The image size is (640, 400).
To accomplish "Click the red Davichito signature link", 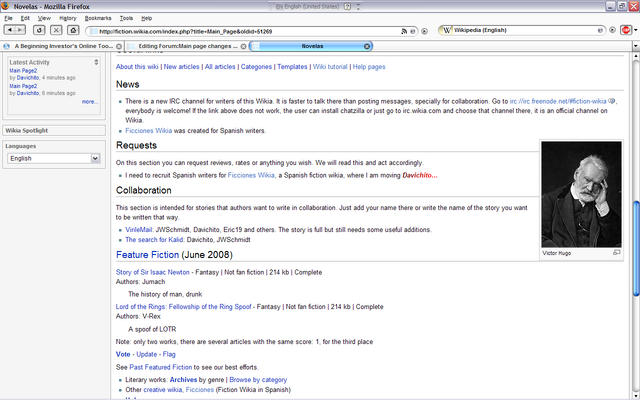I will [x=420, y=176].
